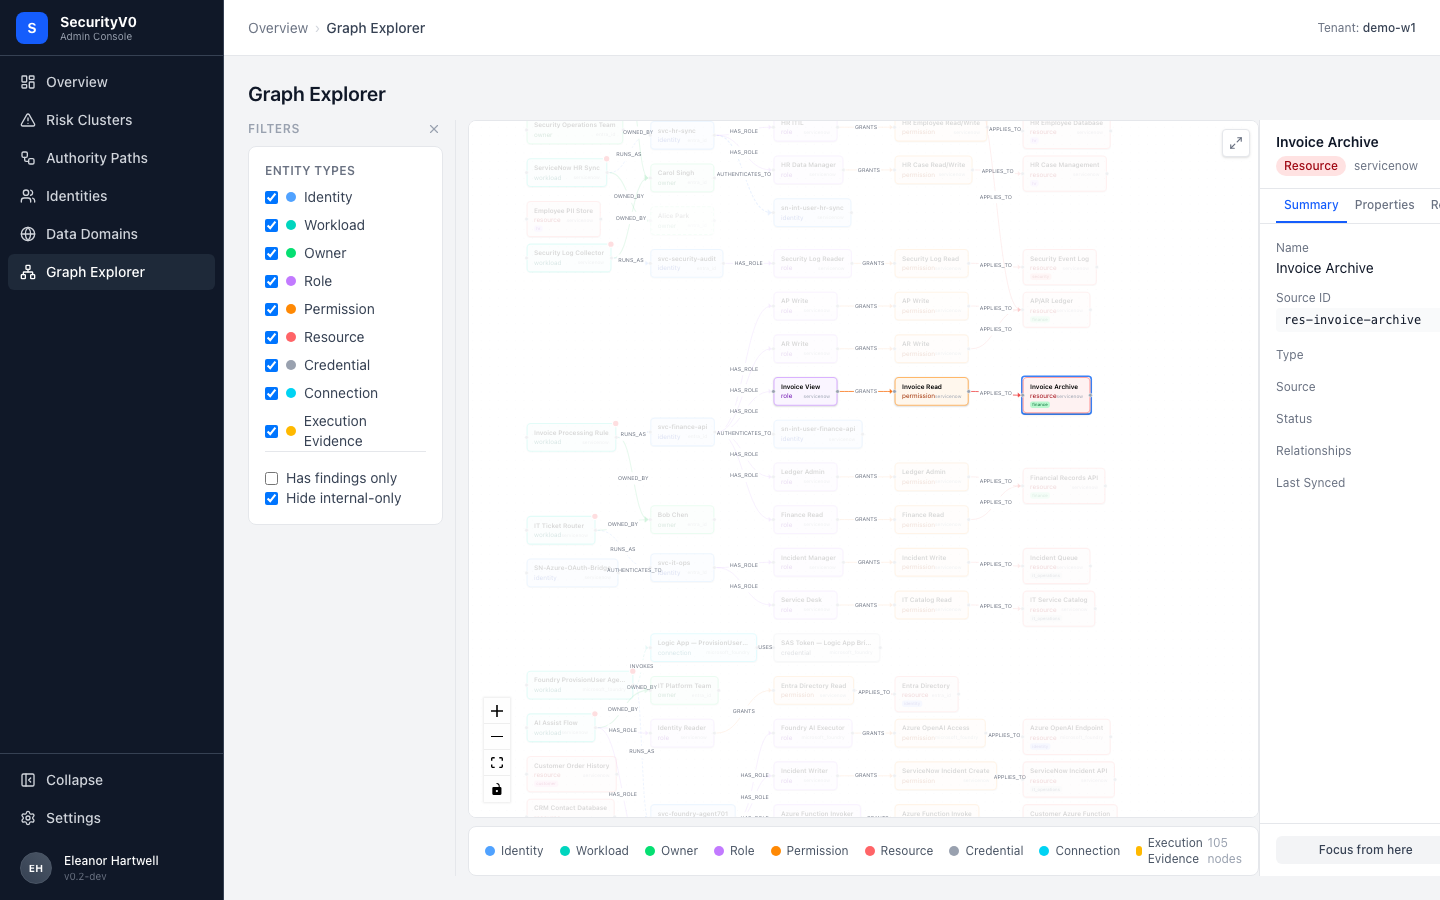The width and height of the screenshot is (1440, 900).
Task: Toggle the graph interactivity lock
Action: click(497, 789)
